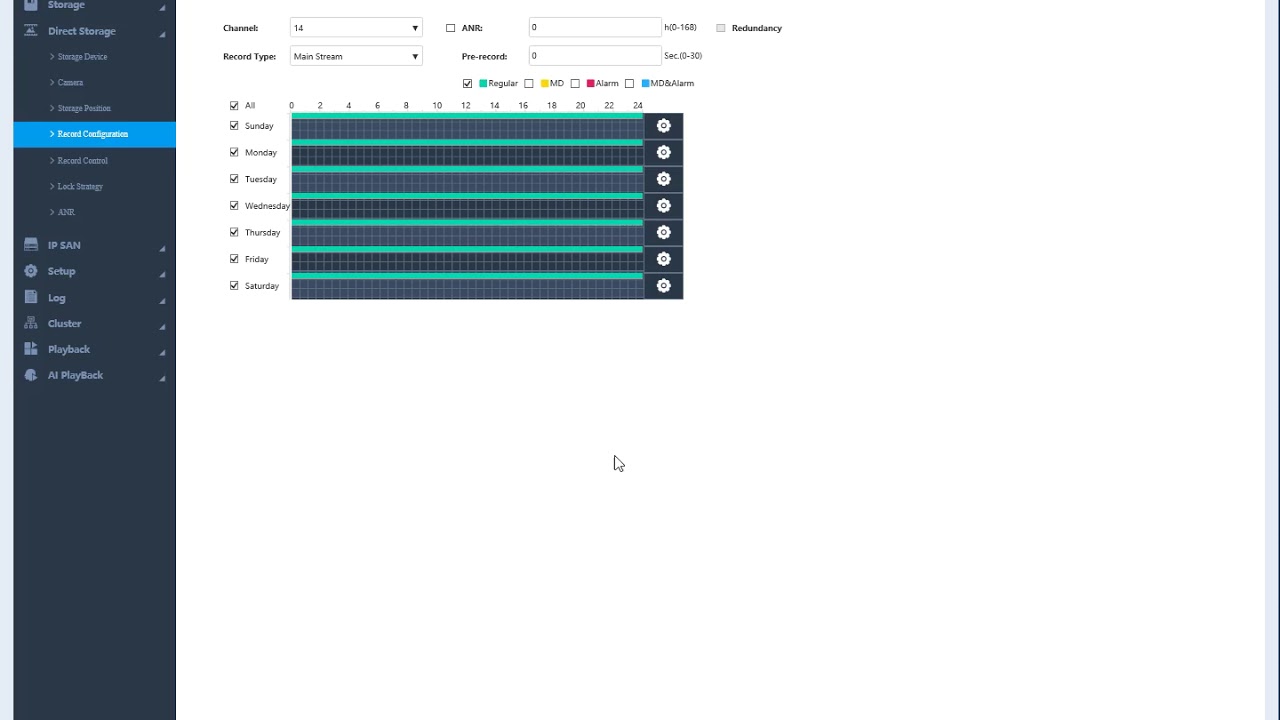This screenshot has height=720, width=1280.
Task: Enable the ANR checkbox
Action: [450, 28]
